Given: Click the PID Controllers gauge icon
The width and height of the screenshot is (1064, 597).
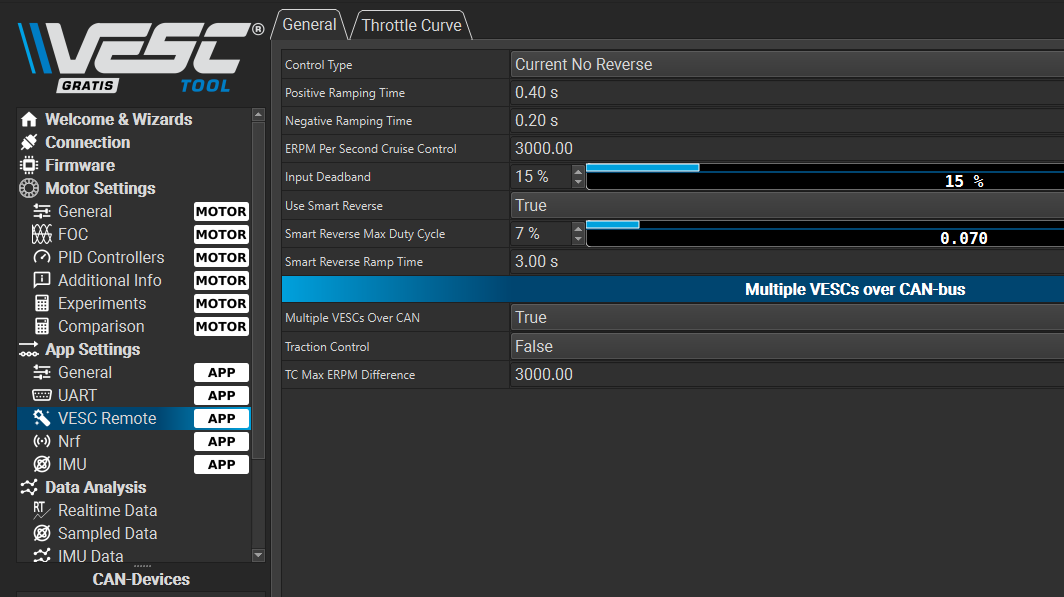Looking at the screenshot, I should point(41,258).
